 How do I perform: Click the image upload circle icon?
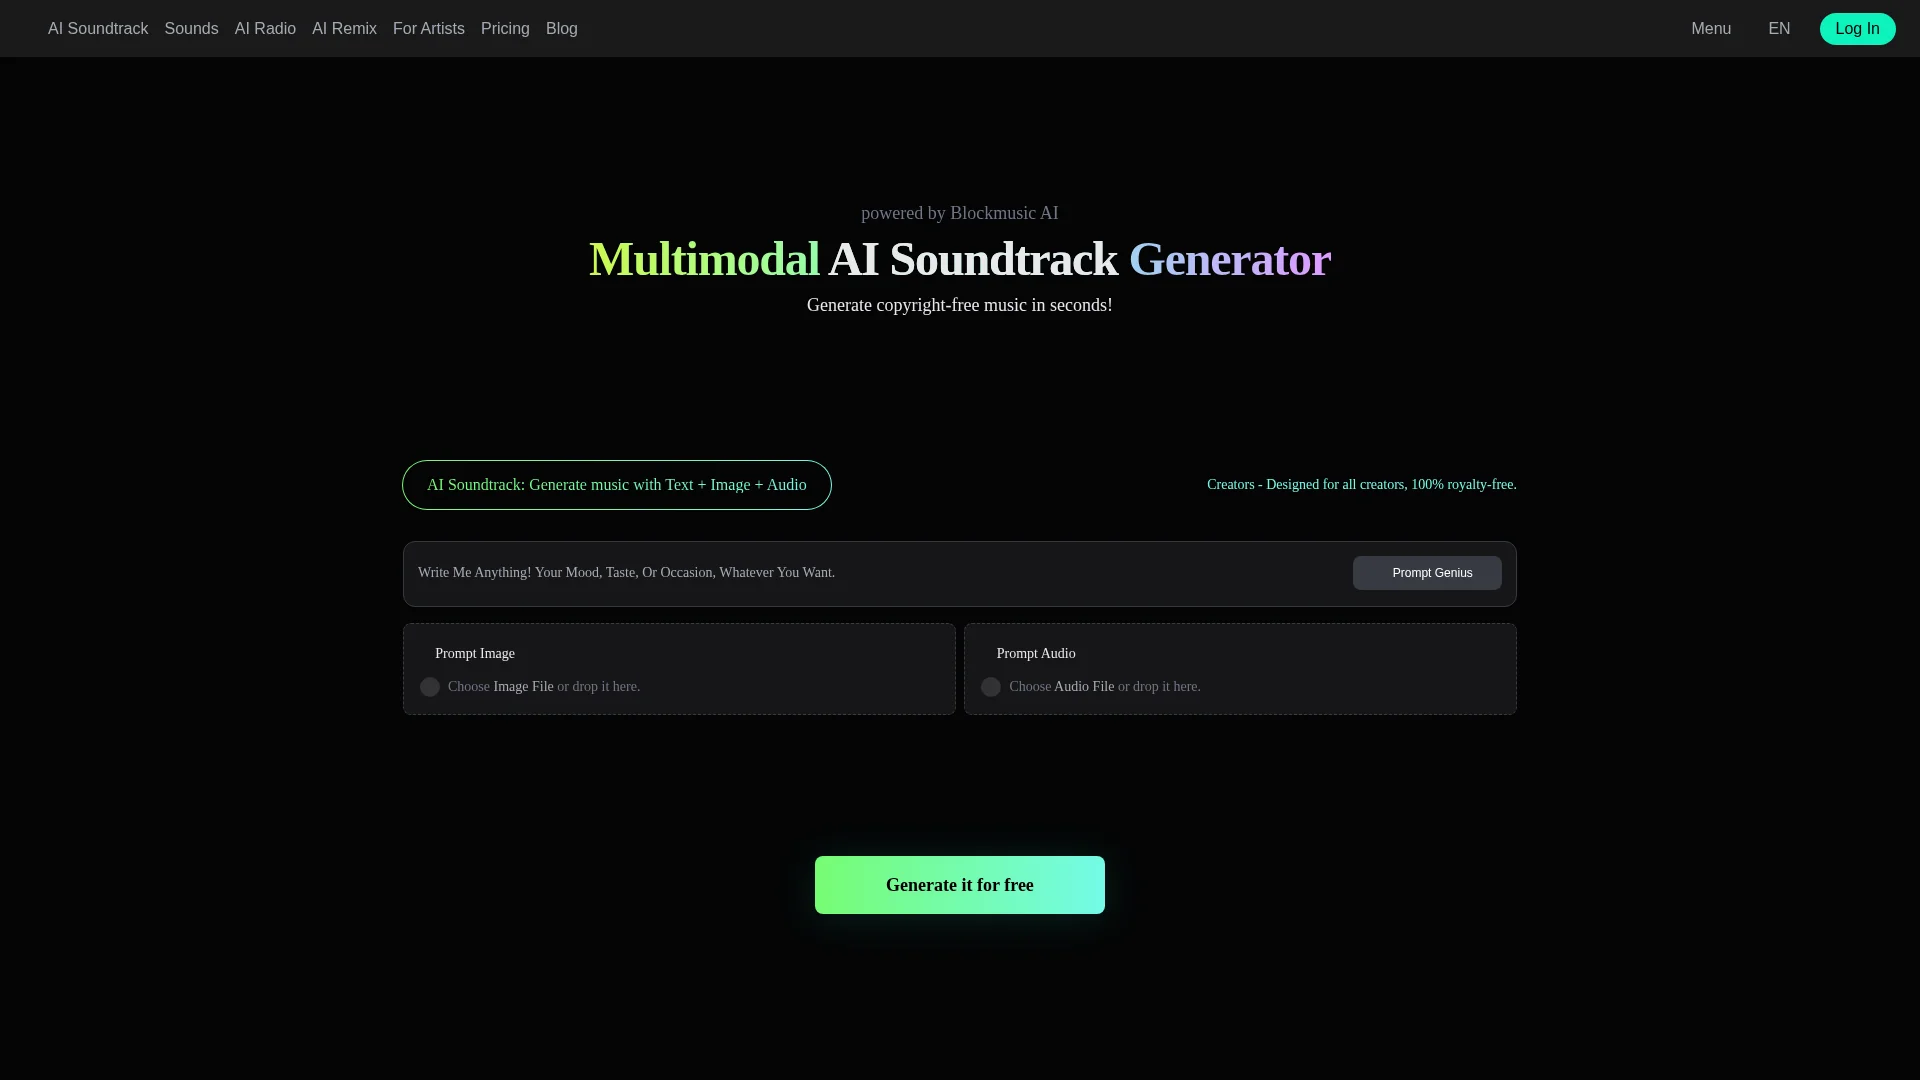click(x=429, y=687)
